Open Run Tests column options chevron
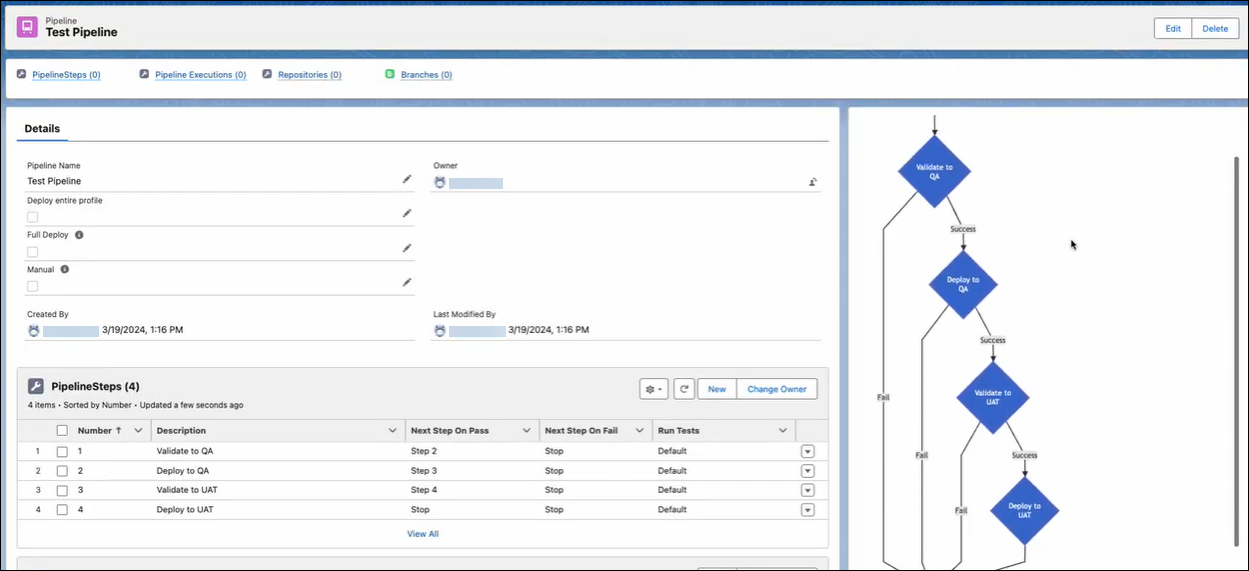The height and width of the screenshot is (571, 1249). click(783, 430)
